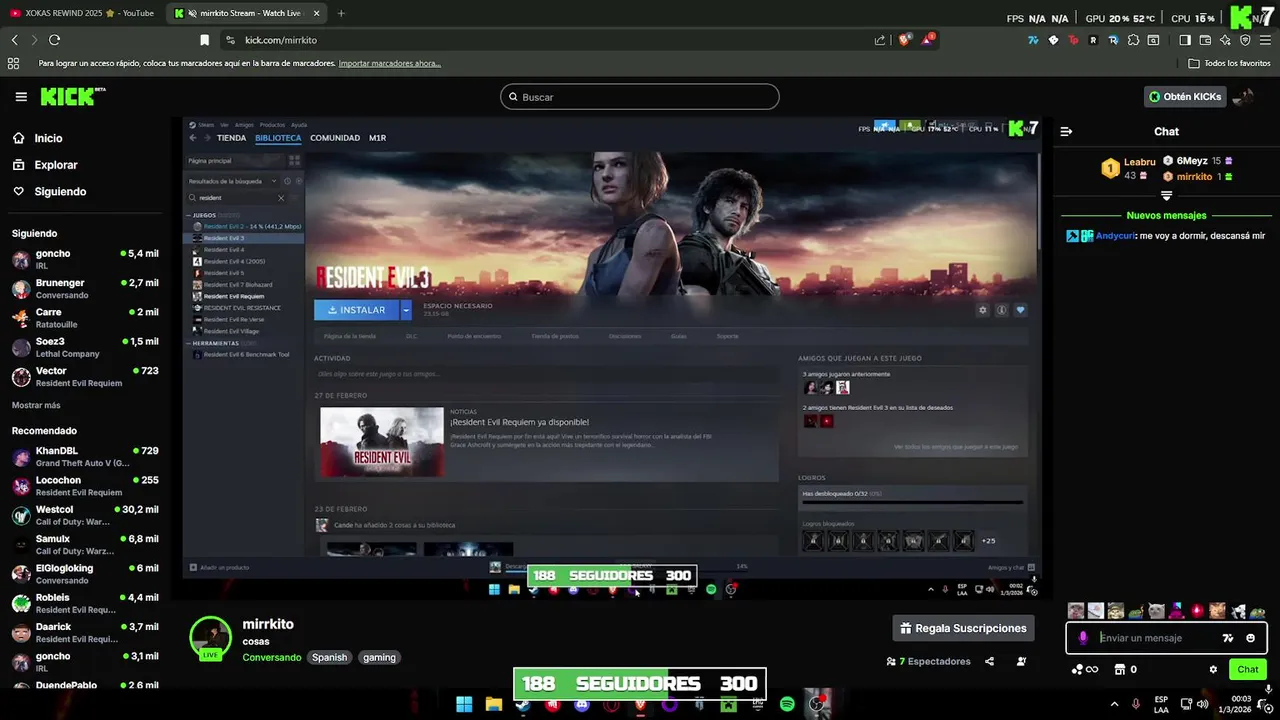Go back in browser history
This screenshot has width=1280, height=720.
point(14,40)
